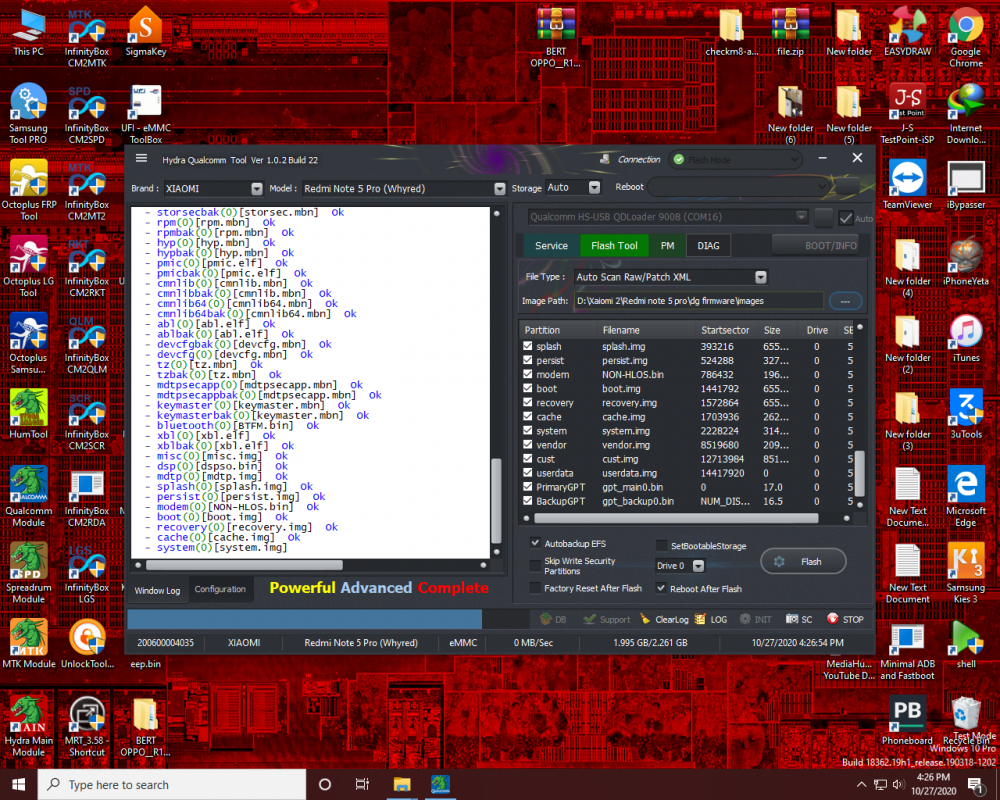Click the DB database icon button
Image resolution: width=1000 pixels, height=800 pixels.
tap(552, 619)
